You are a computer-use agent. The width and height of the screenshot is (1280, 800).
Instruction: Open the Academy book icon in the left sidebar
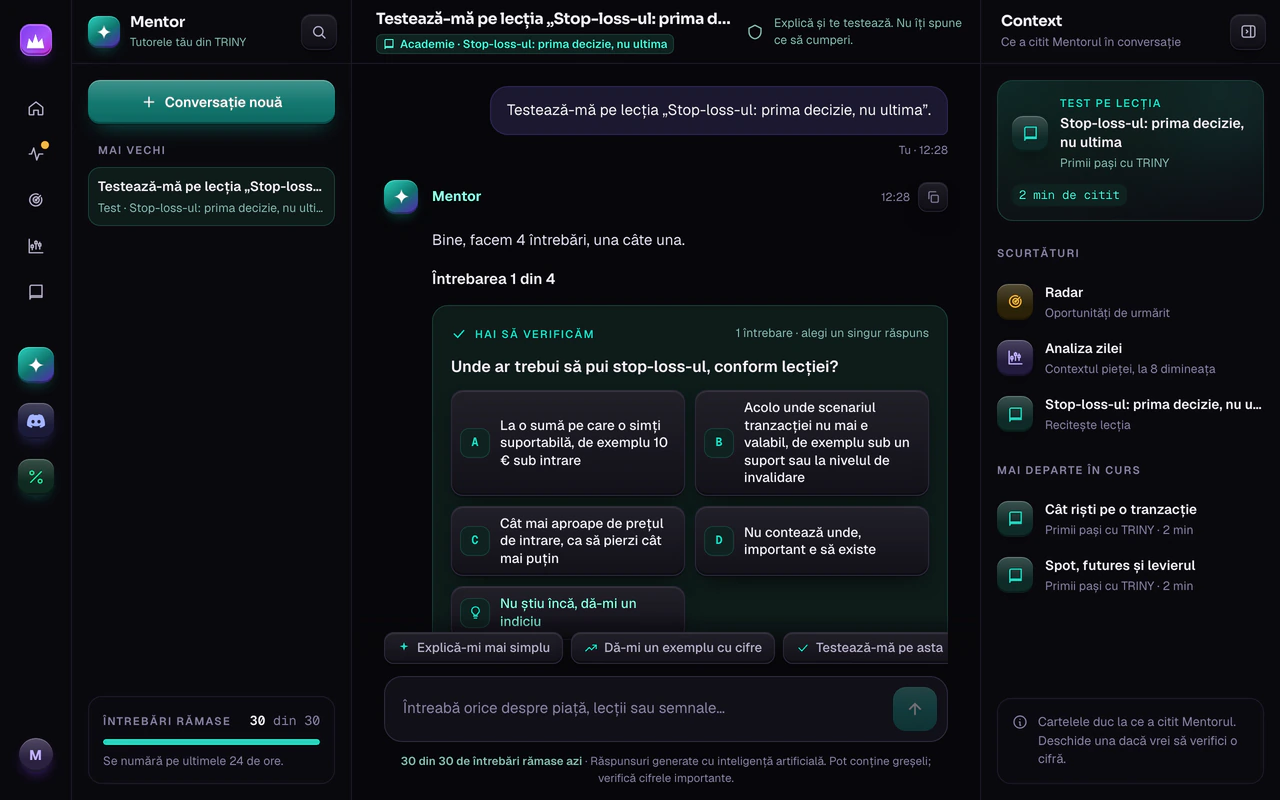[36, 292]
